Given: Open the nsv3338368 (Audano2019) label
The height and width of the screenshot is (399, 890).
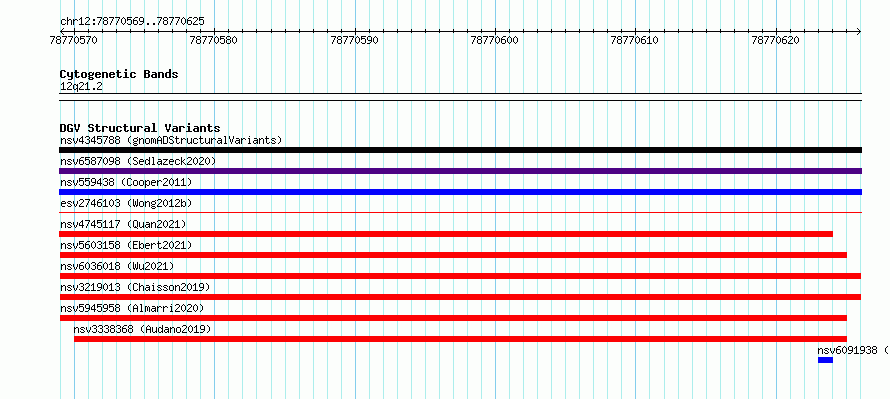Looking at the screenshot, I should click(142, 329).
